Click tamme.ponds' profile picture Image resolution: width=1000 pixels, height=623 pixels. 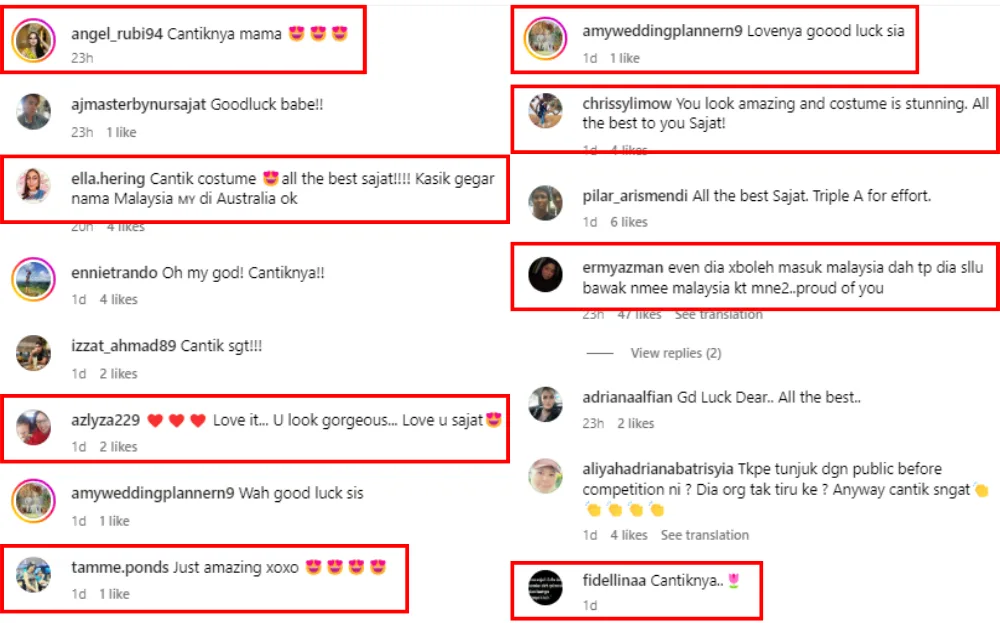point(33,575)
